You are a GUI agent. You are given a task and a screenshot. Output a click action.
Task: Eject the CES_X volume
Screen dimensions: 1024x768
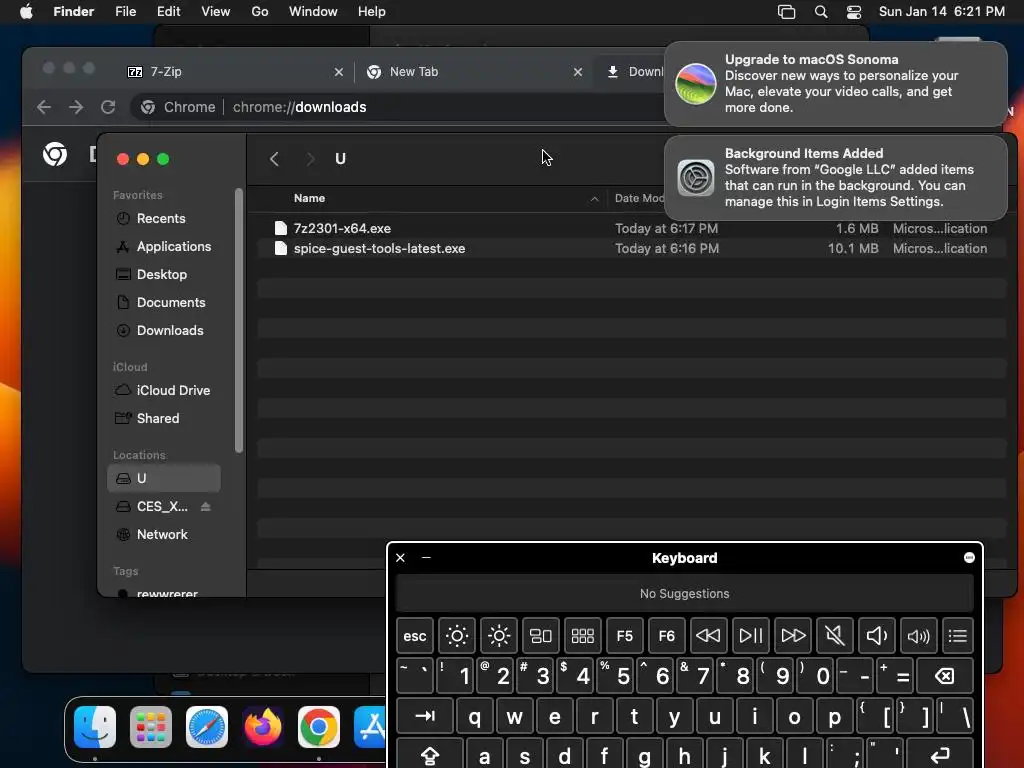[206, 507]
